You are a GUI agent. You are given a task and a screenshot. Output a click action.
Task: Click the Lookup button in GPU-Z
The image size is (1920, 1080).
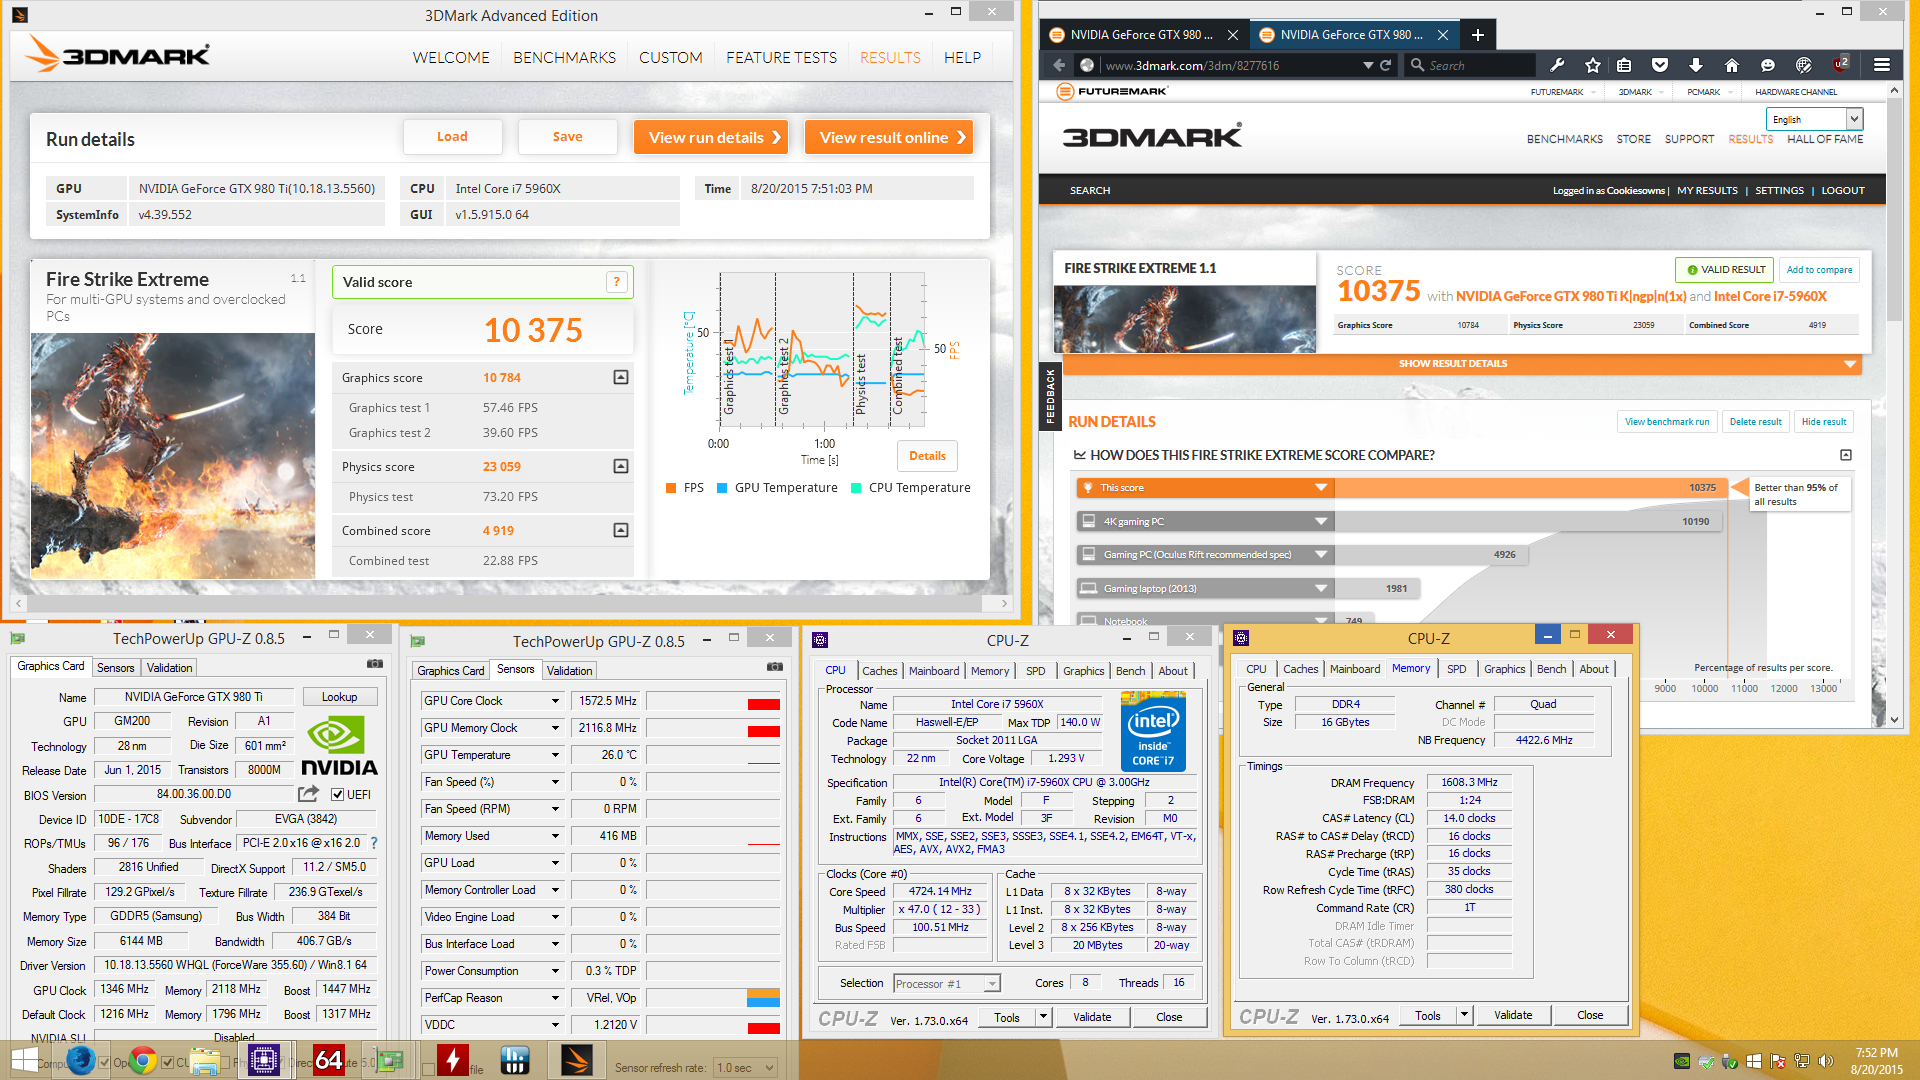tap(339, 697)
